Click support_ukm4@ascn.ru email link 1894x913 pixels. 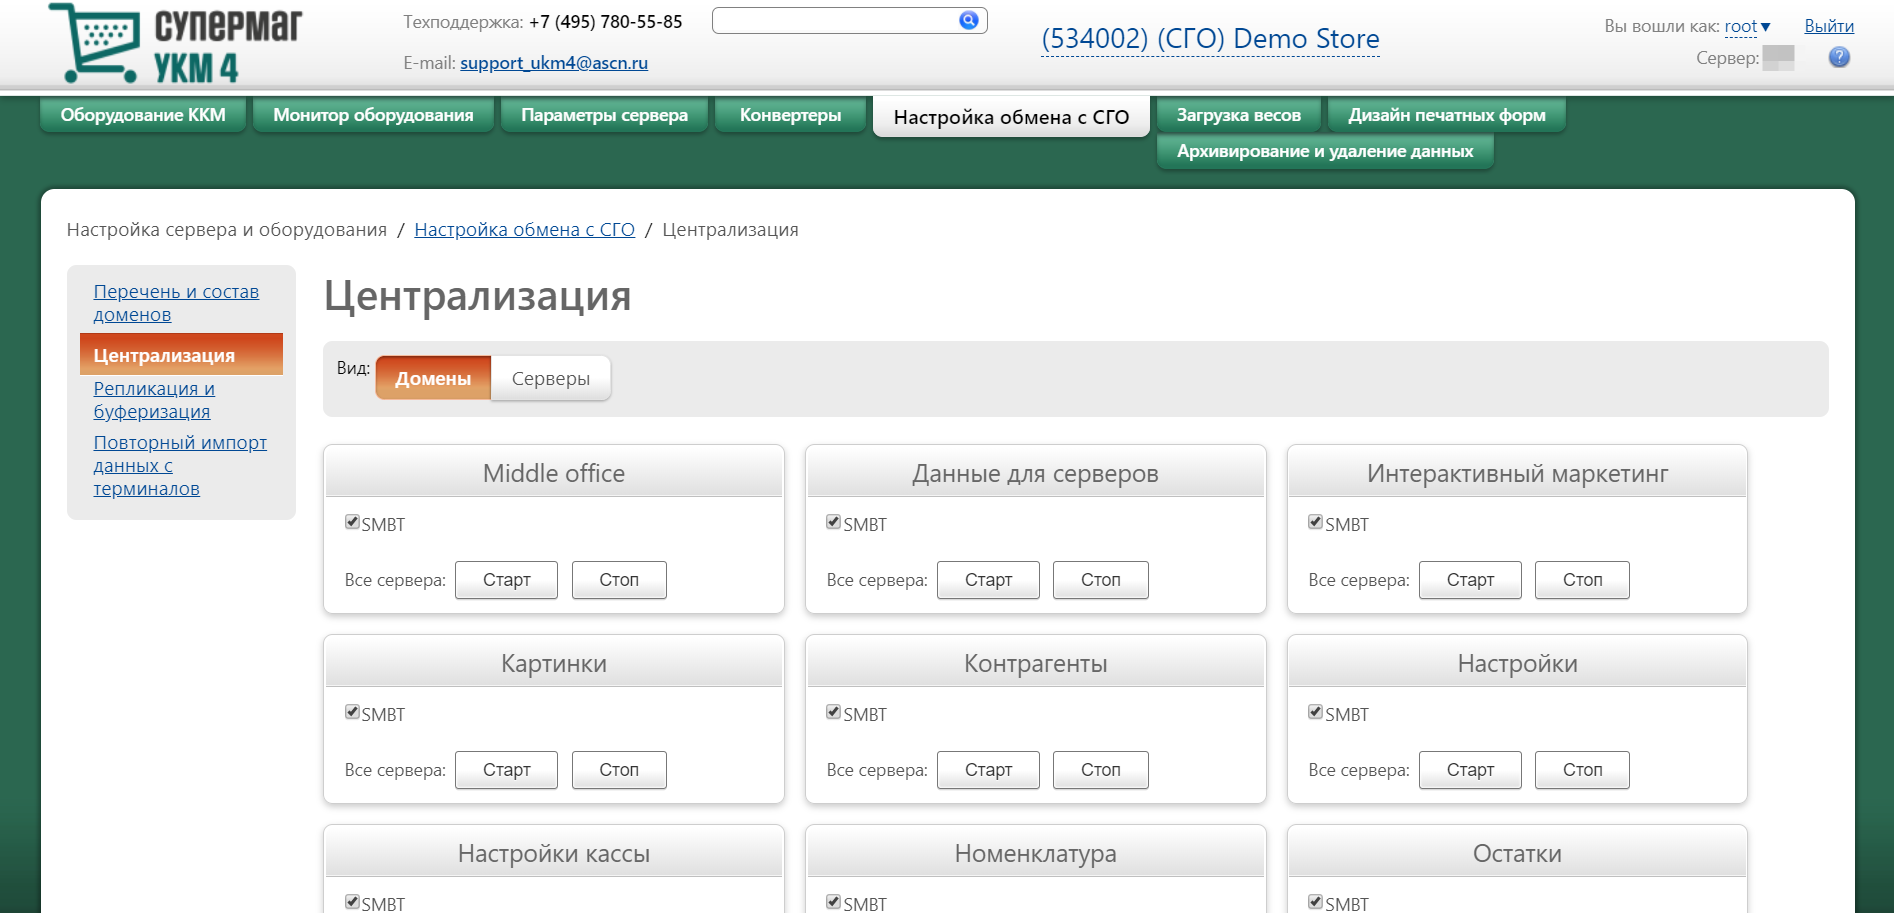point(554,63)
